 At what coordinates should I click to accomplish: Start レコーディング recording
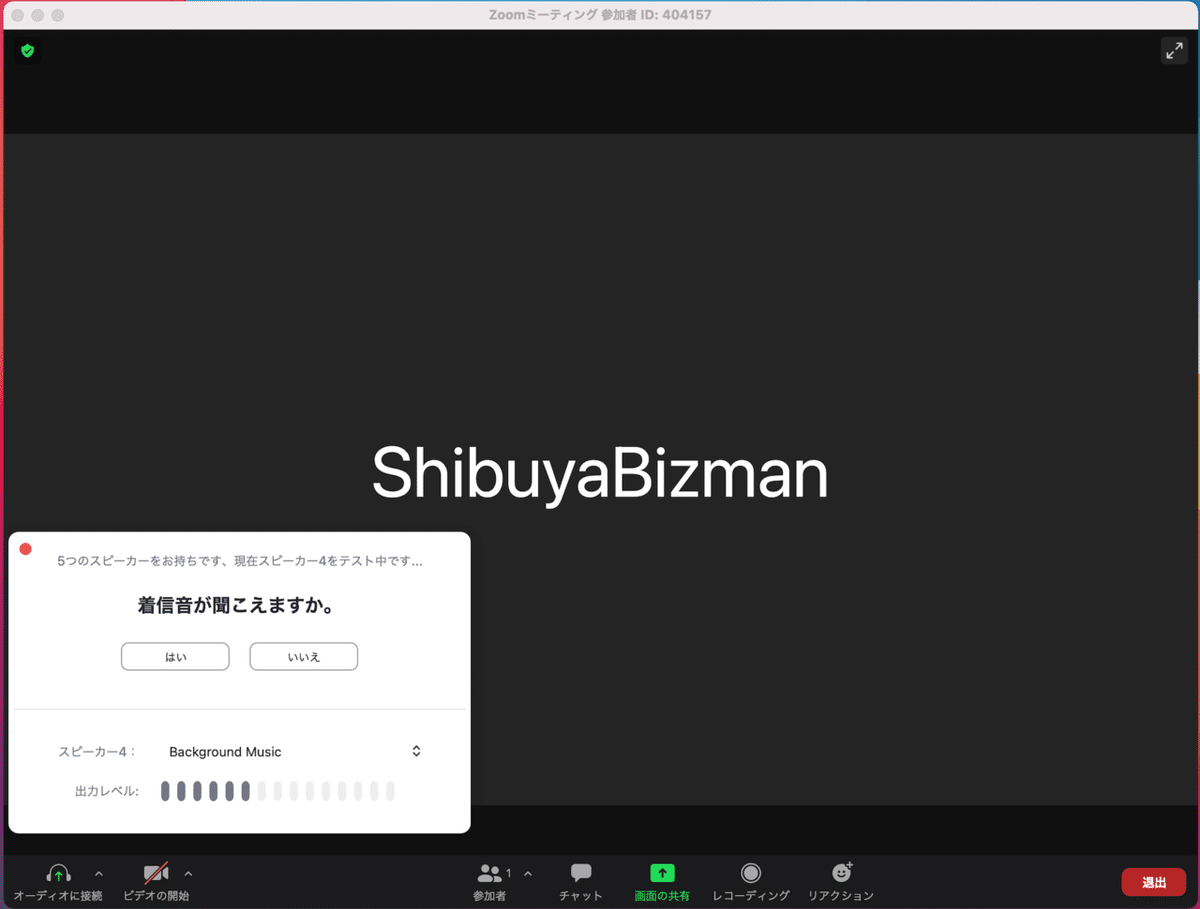751,882
